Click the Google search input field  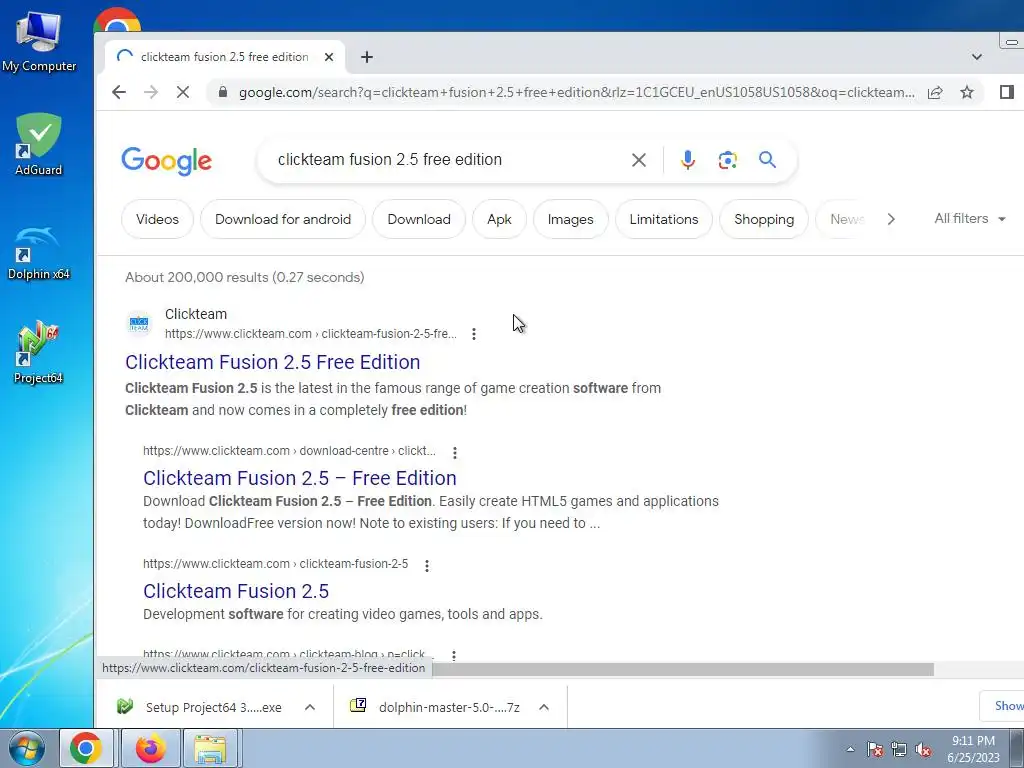click(x=451, y=160)
